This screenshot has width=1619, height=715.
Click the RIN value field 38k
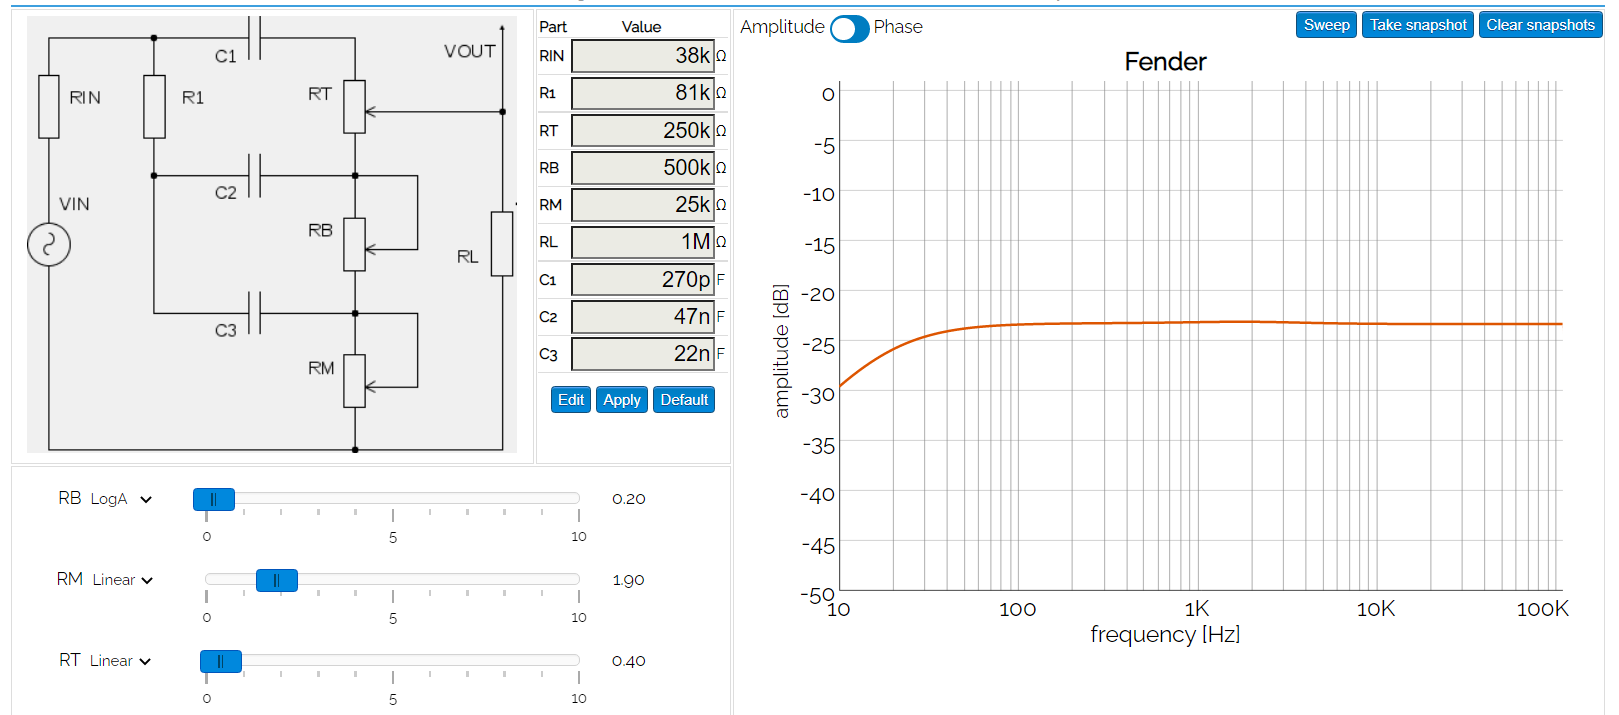tap(643, 56)
